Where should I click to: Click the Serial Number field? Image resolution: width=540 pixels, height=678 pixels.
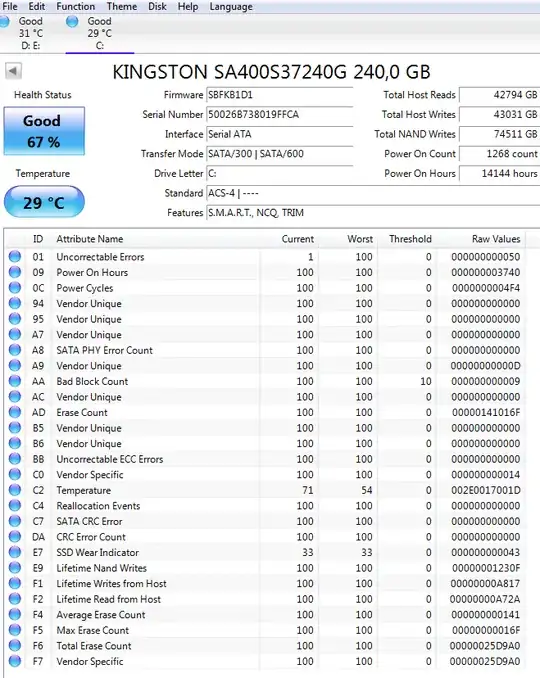tap(279, 115)
